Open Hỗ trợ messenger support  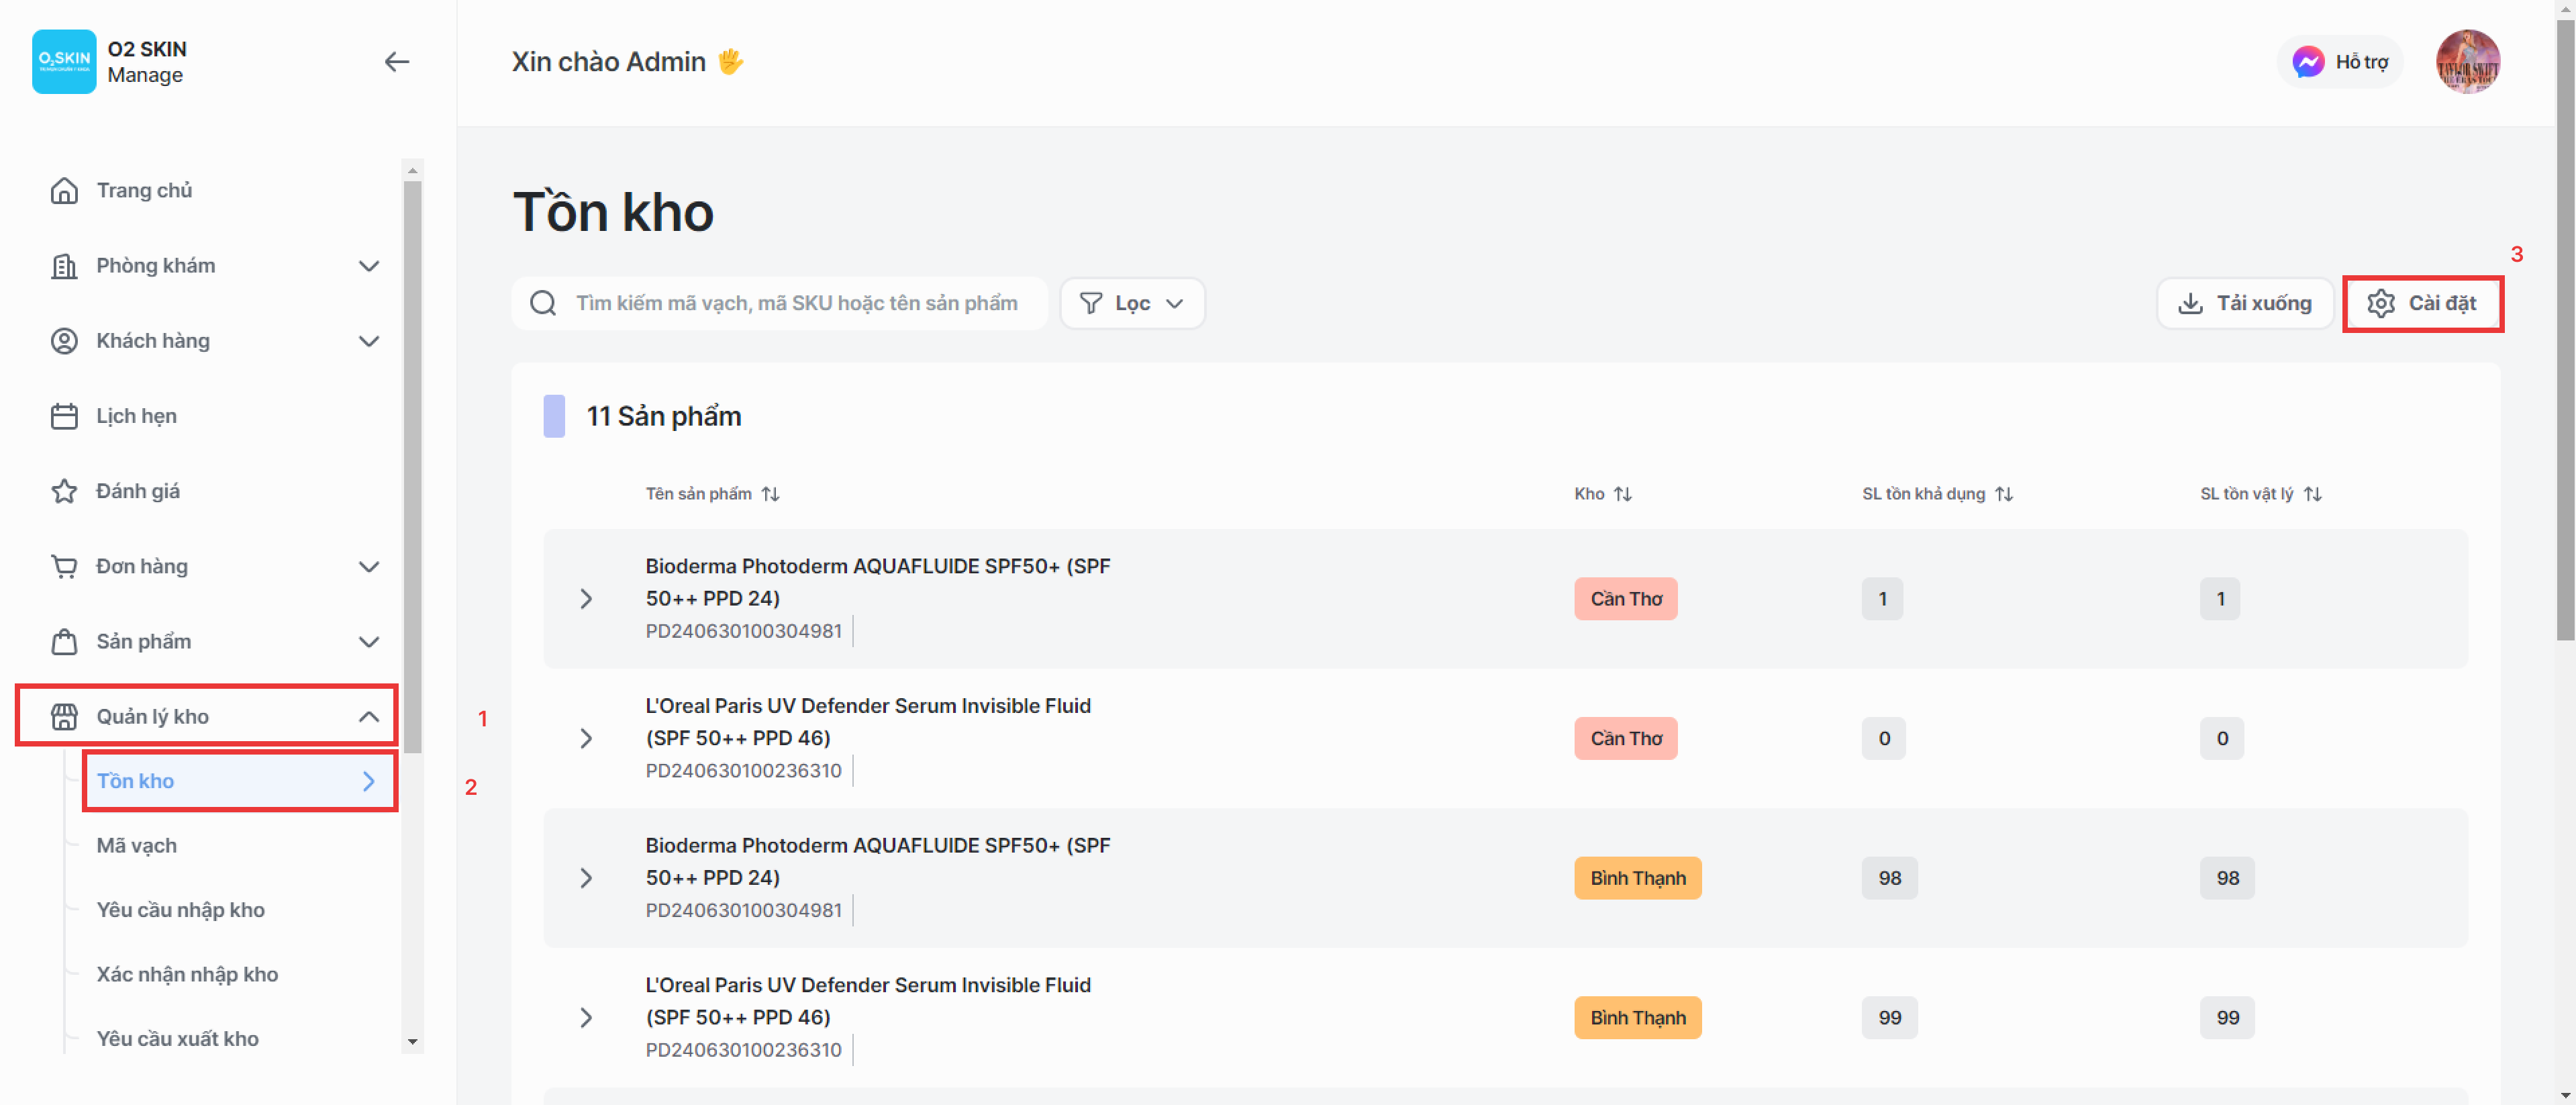tap(2340, 62)
